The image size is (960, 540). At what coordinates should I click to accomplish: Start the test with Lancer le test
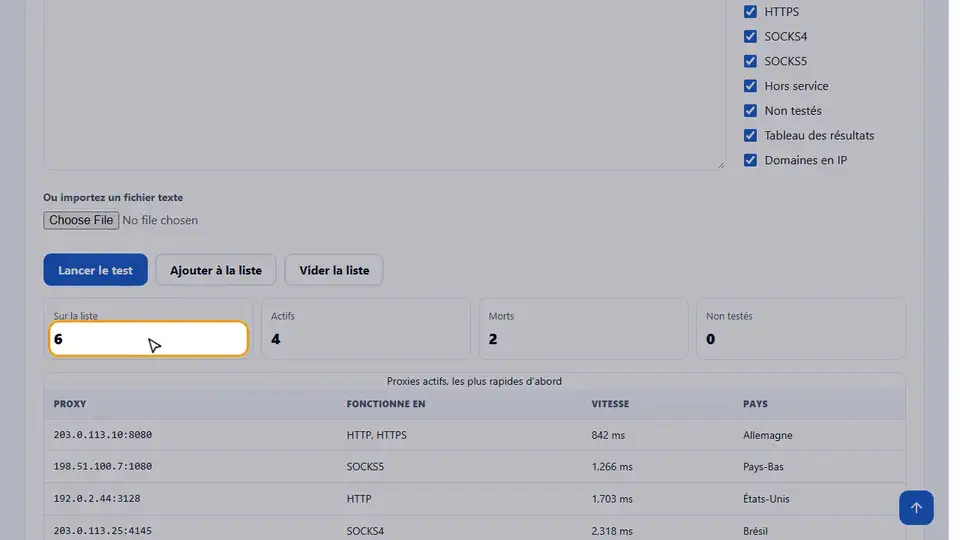96,270
